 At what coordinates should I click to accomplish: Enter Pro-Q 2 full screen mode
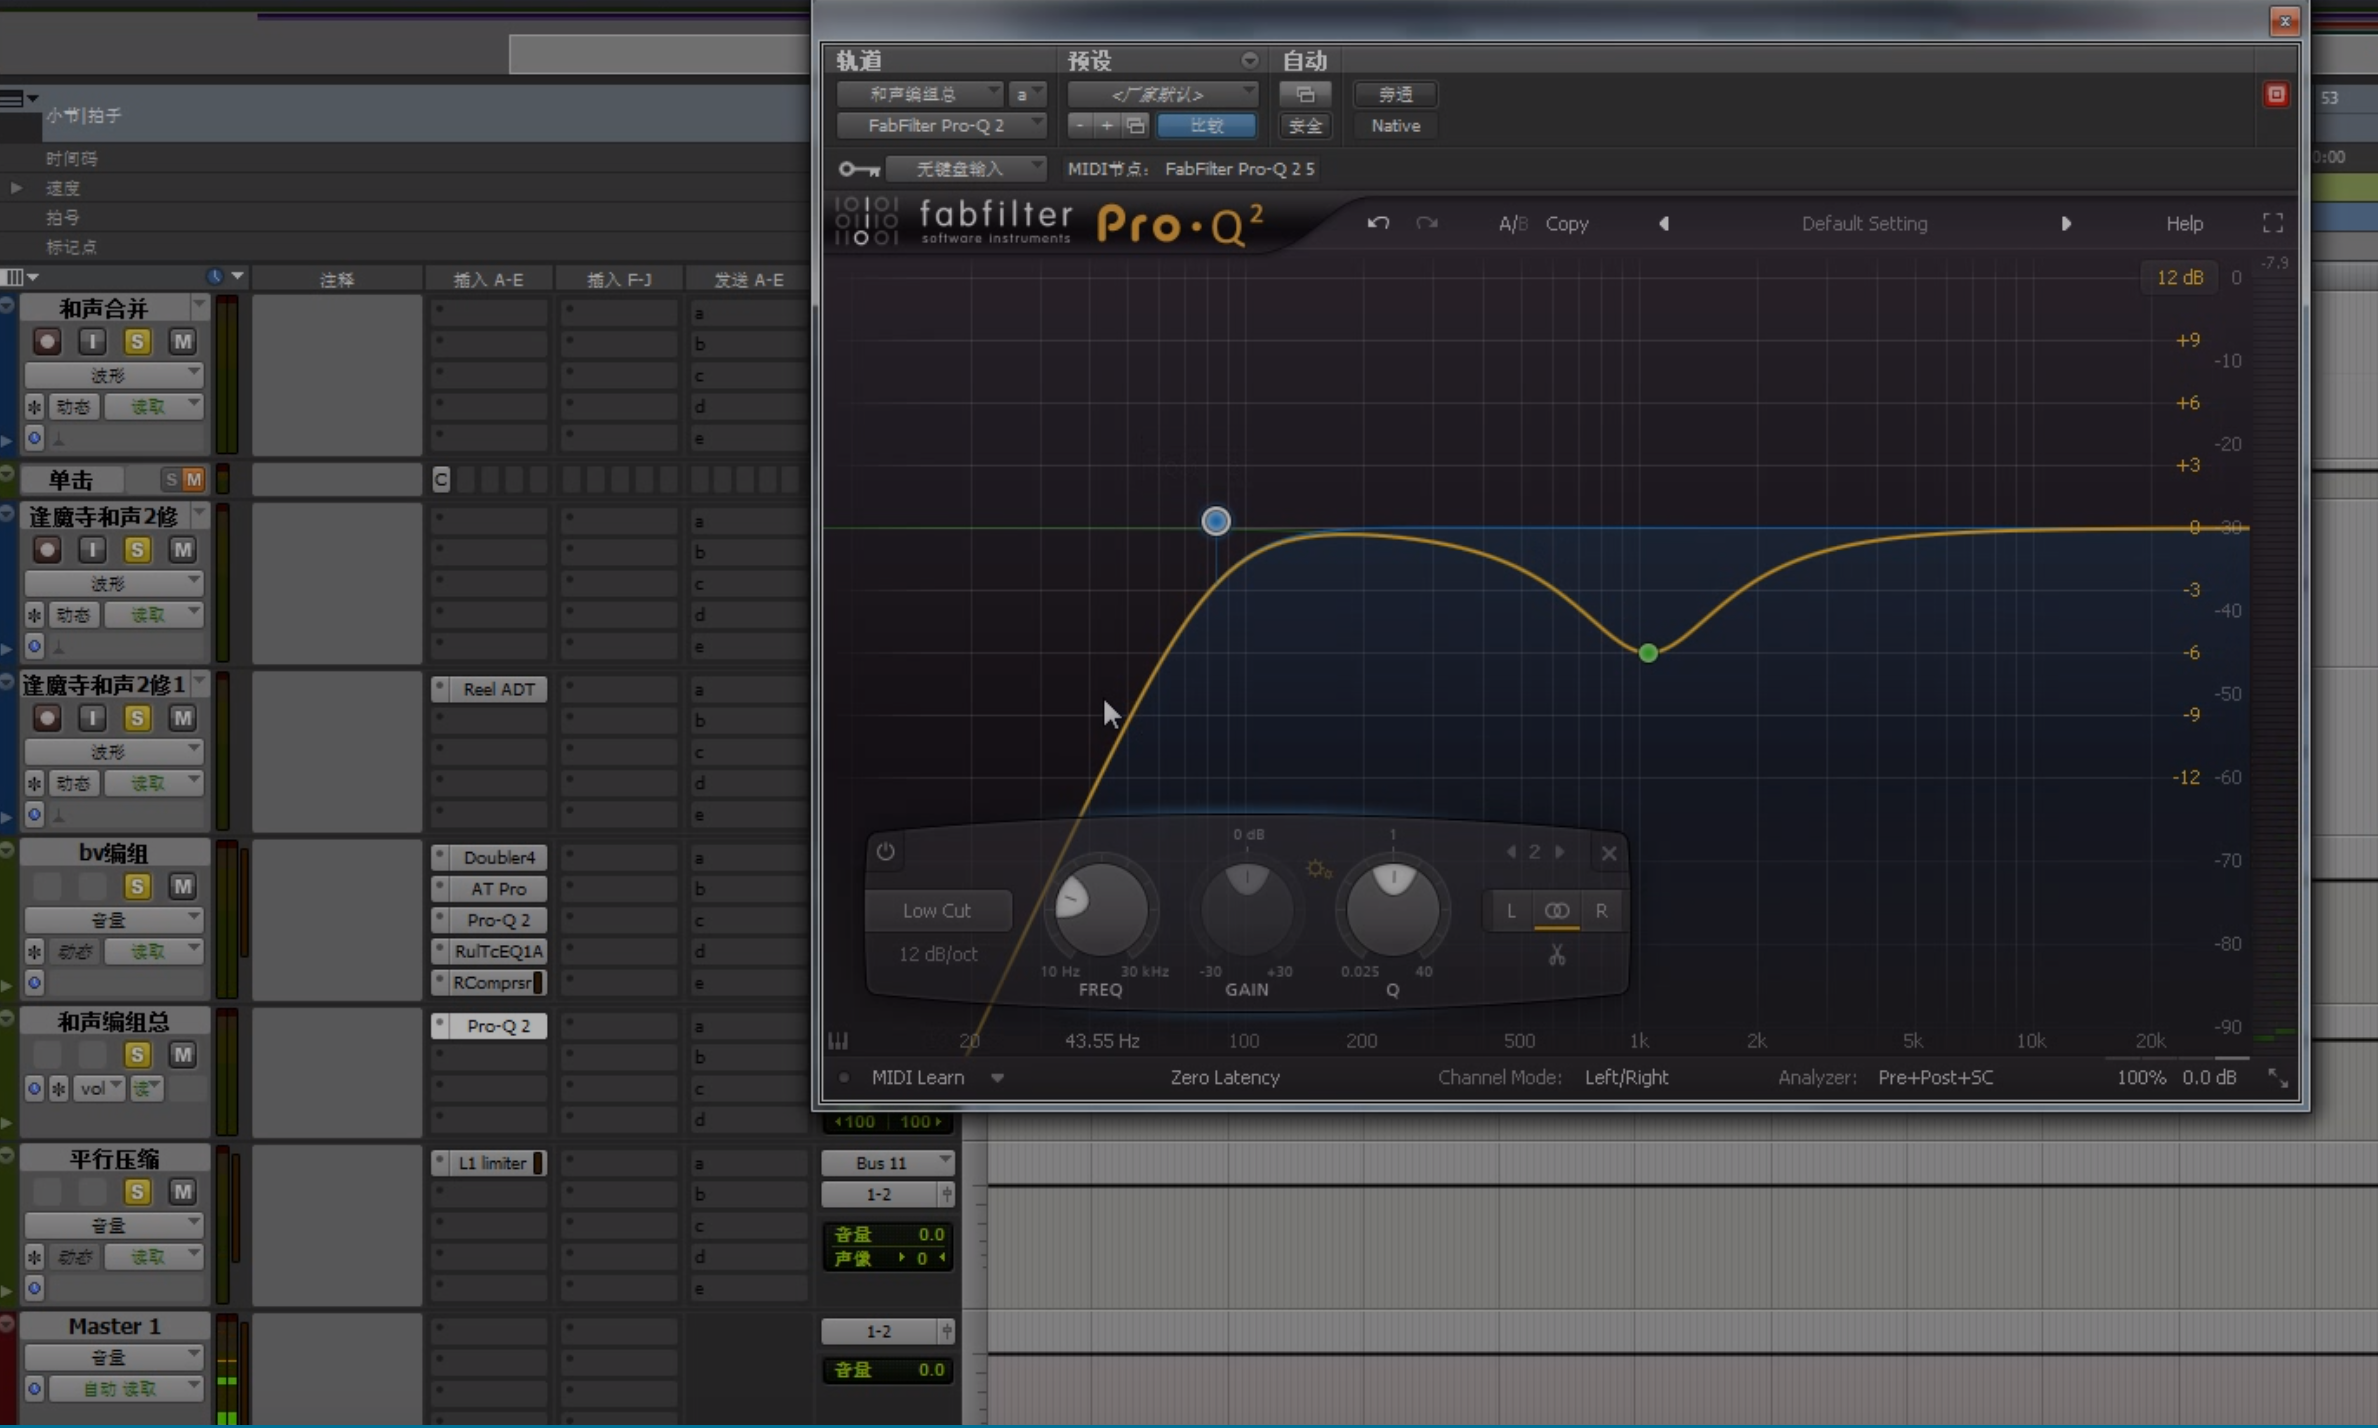(x=2272, y=223)
